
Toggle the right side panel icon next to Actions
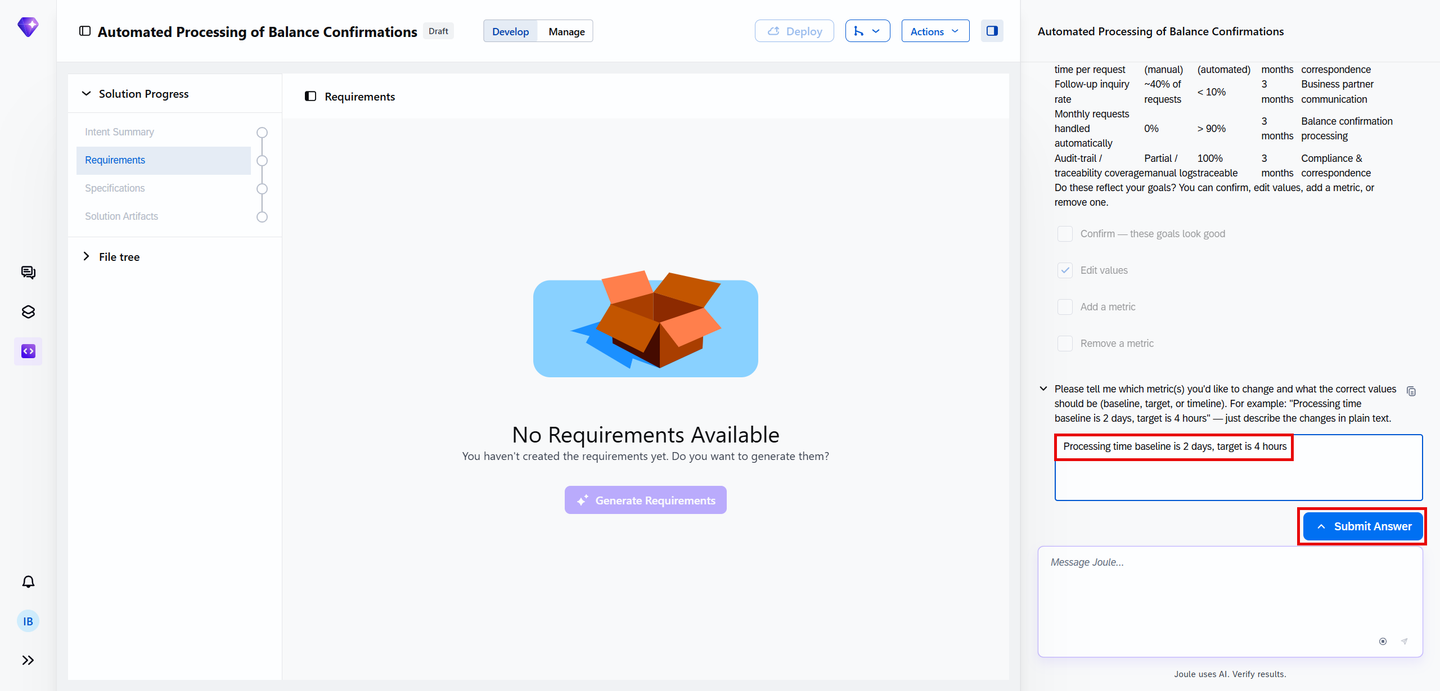[992, 31]
